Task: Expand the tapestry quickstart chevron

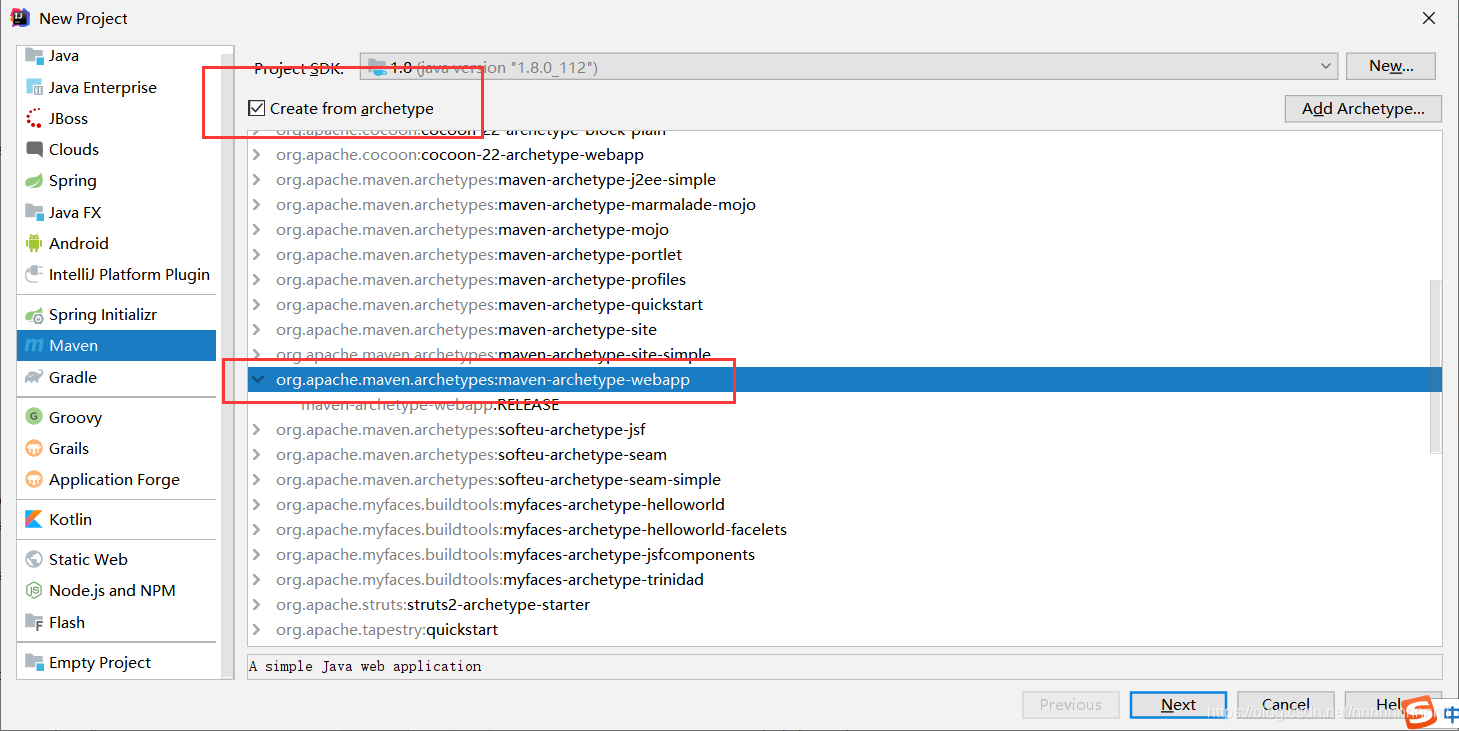Action: pyautogui.click(x=257, y=630)
